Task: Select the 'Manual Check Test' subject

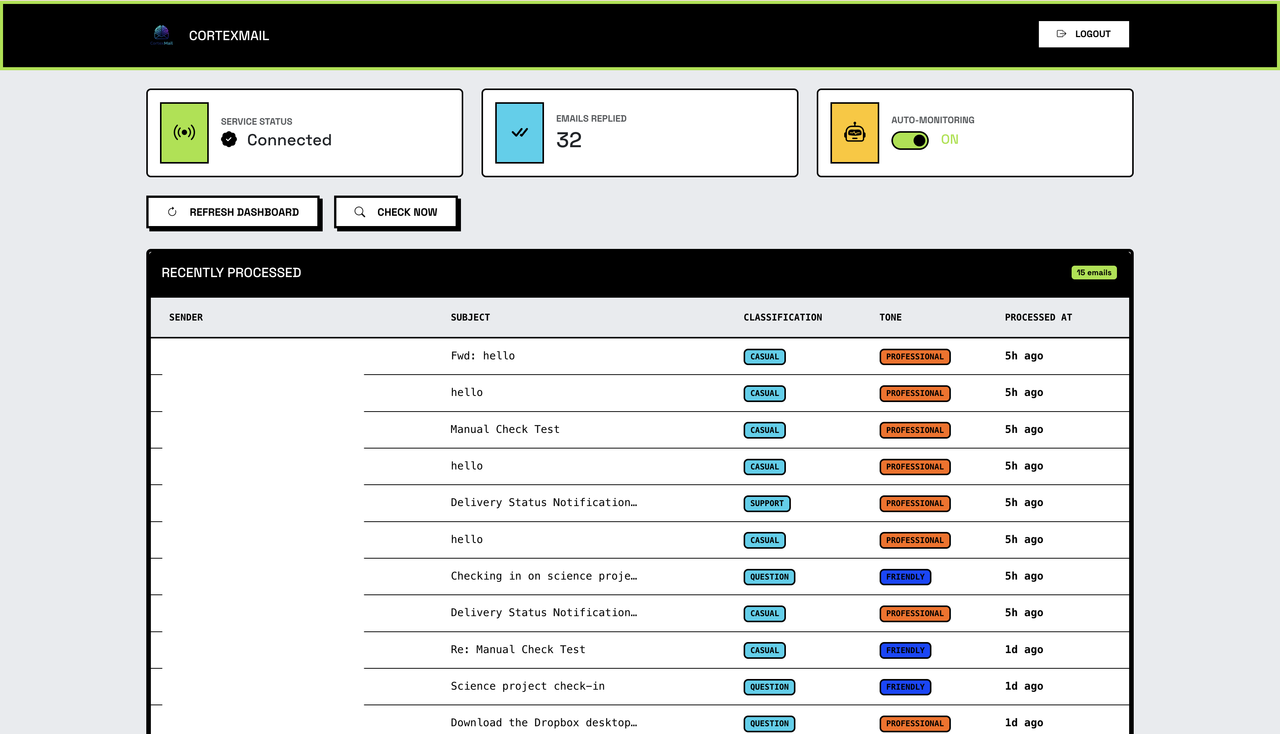Action: click(505, 429)
